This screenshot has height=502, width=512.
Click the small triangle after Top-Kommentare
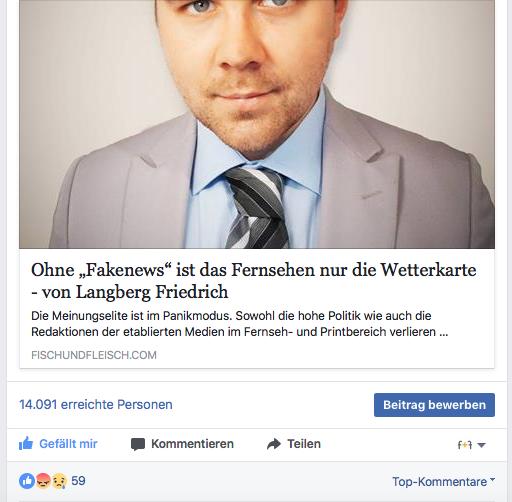tap(492, 480)
